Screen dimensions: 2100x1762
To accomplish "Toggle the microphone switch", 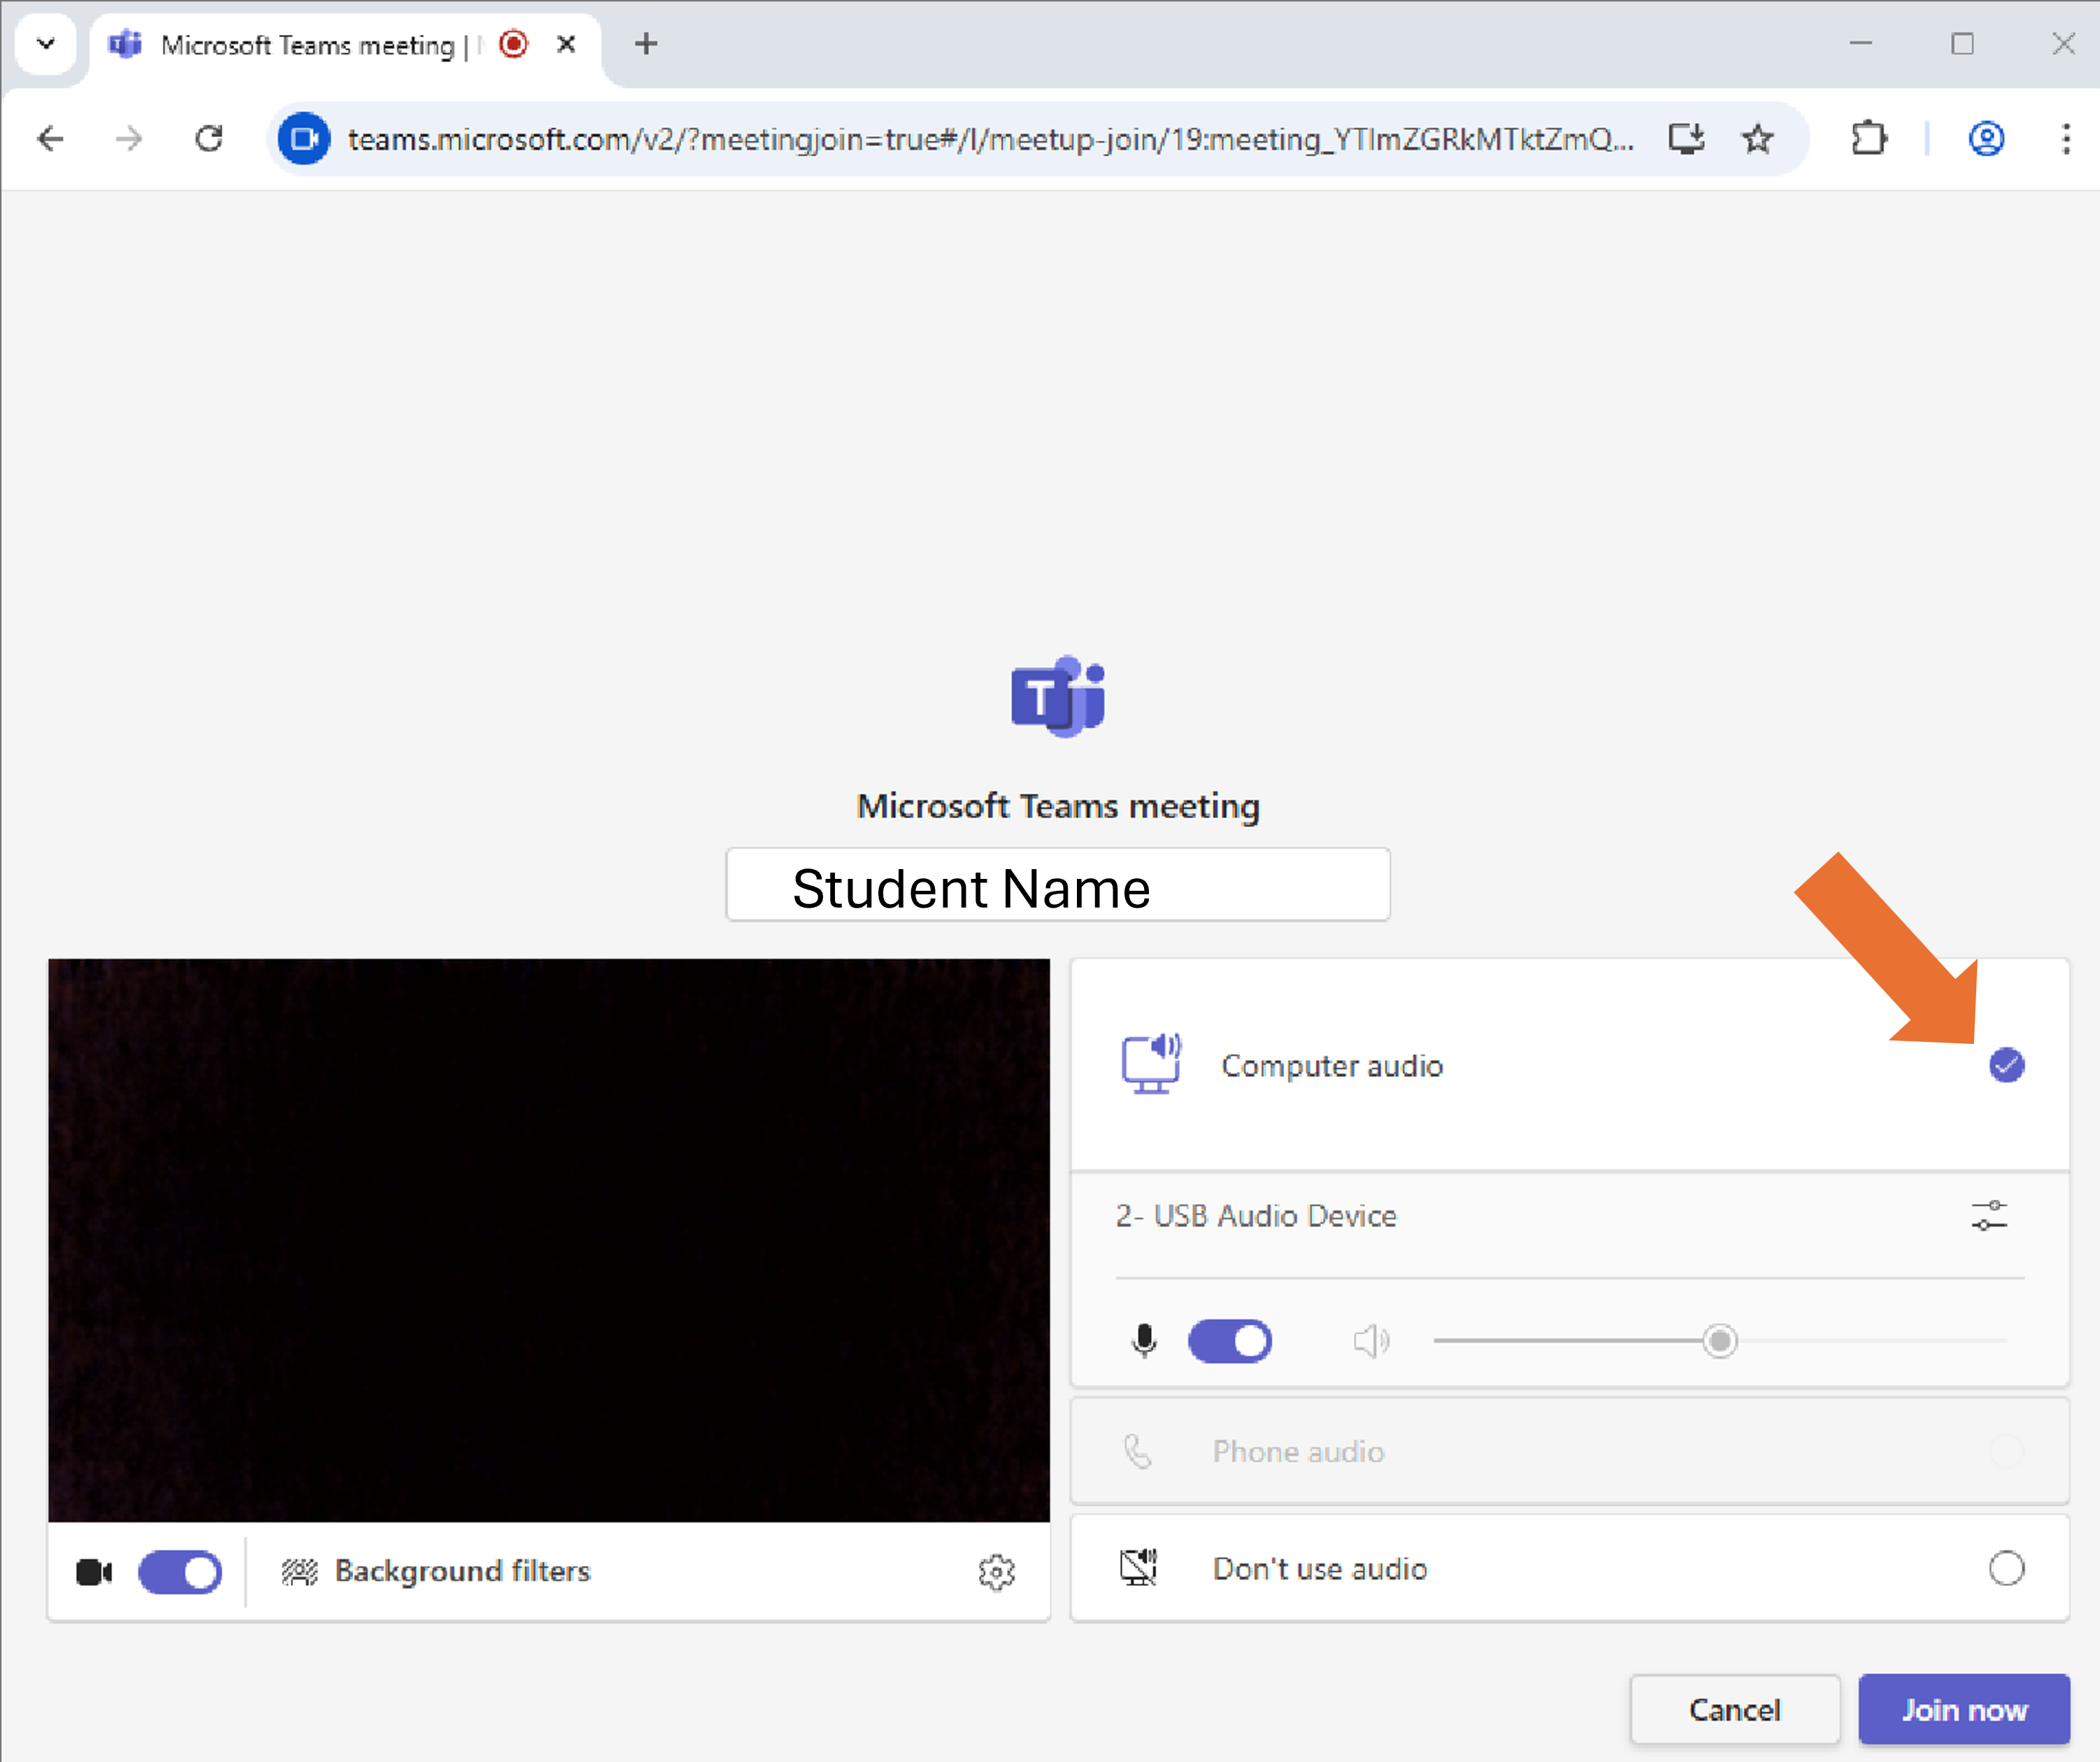I will pyautogui.click(x=1230, y=1341).
